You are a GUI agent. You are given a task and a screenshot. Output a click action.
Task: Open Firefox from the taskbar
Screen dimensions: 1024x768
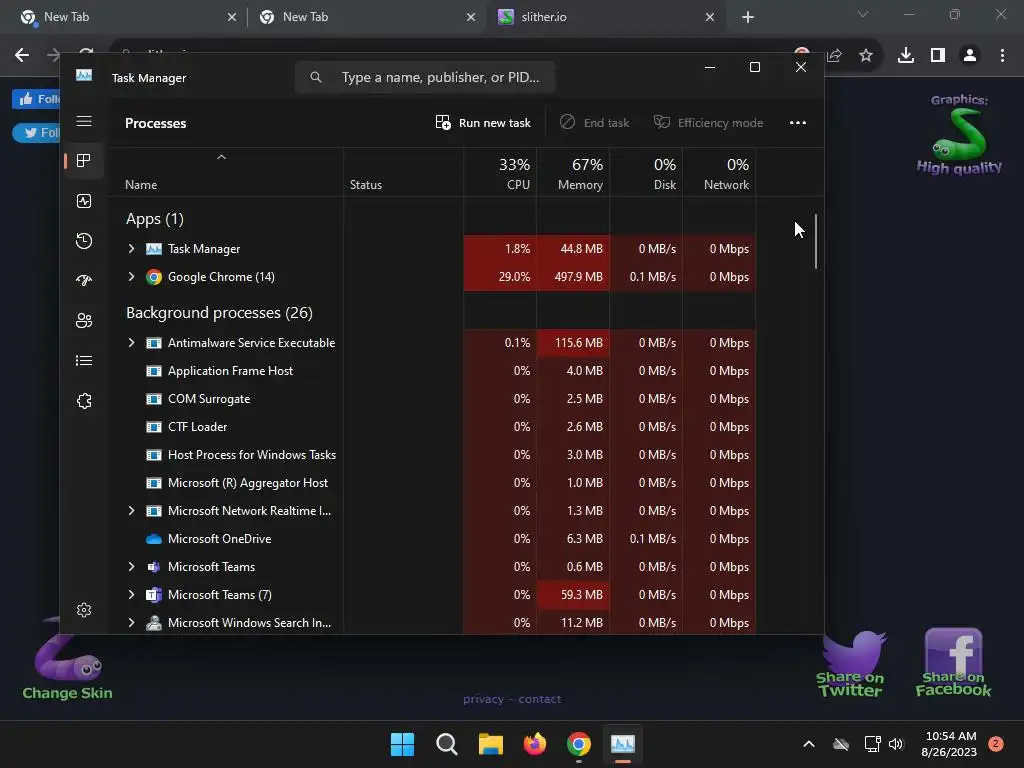pos(535,744)
